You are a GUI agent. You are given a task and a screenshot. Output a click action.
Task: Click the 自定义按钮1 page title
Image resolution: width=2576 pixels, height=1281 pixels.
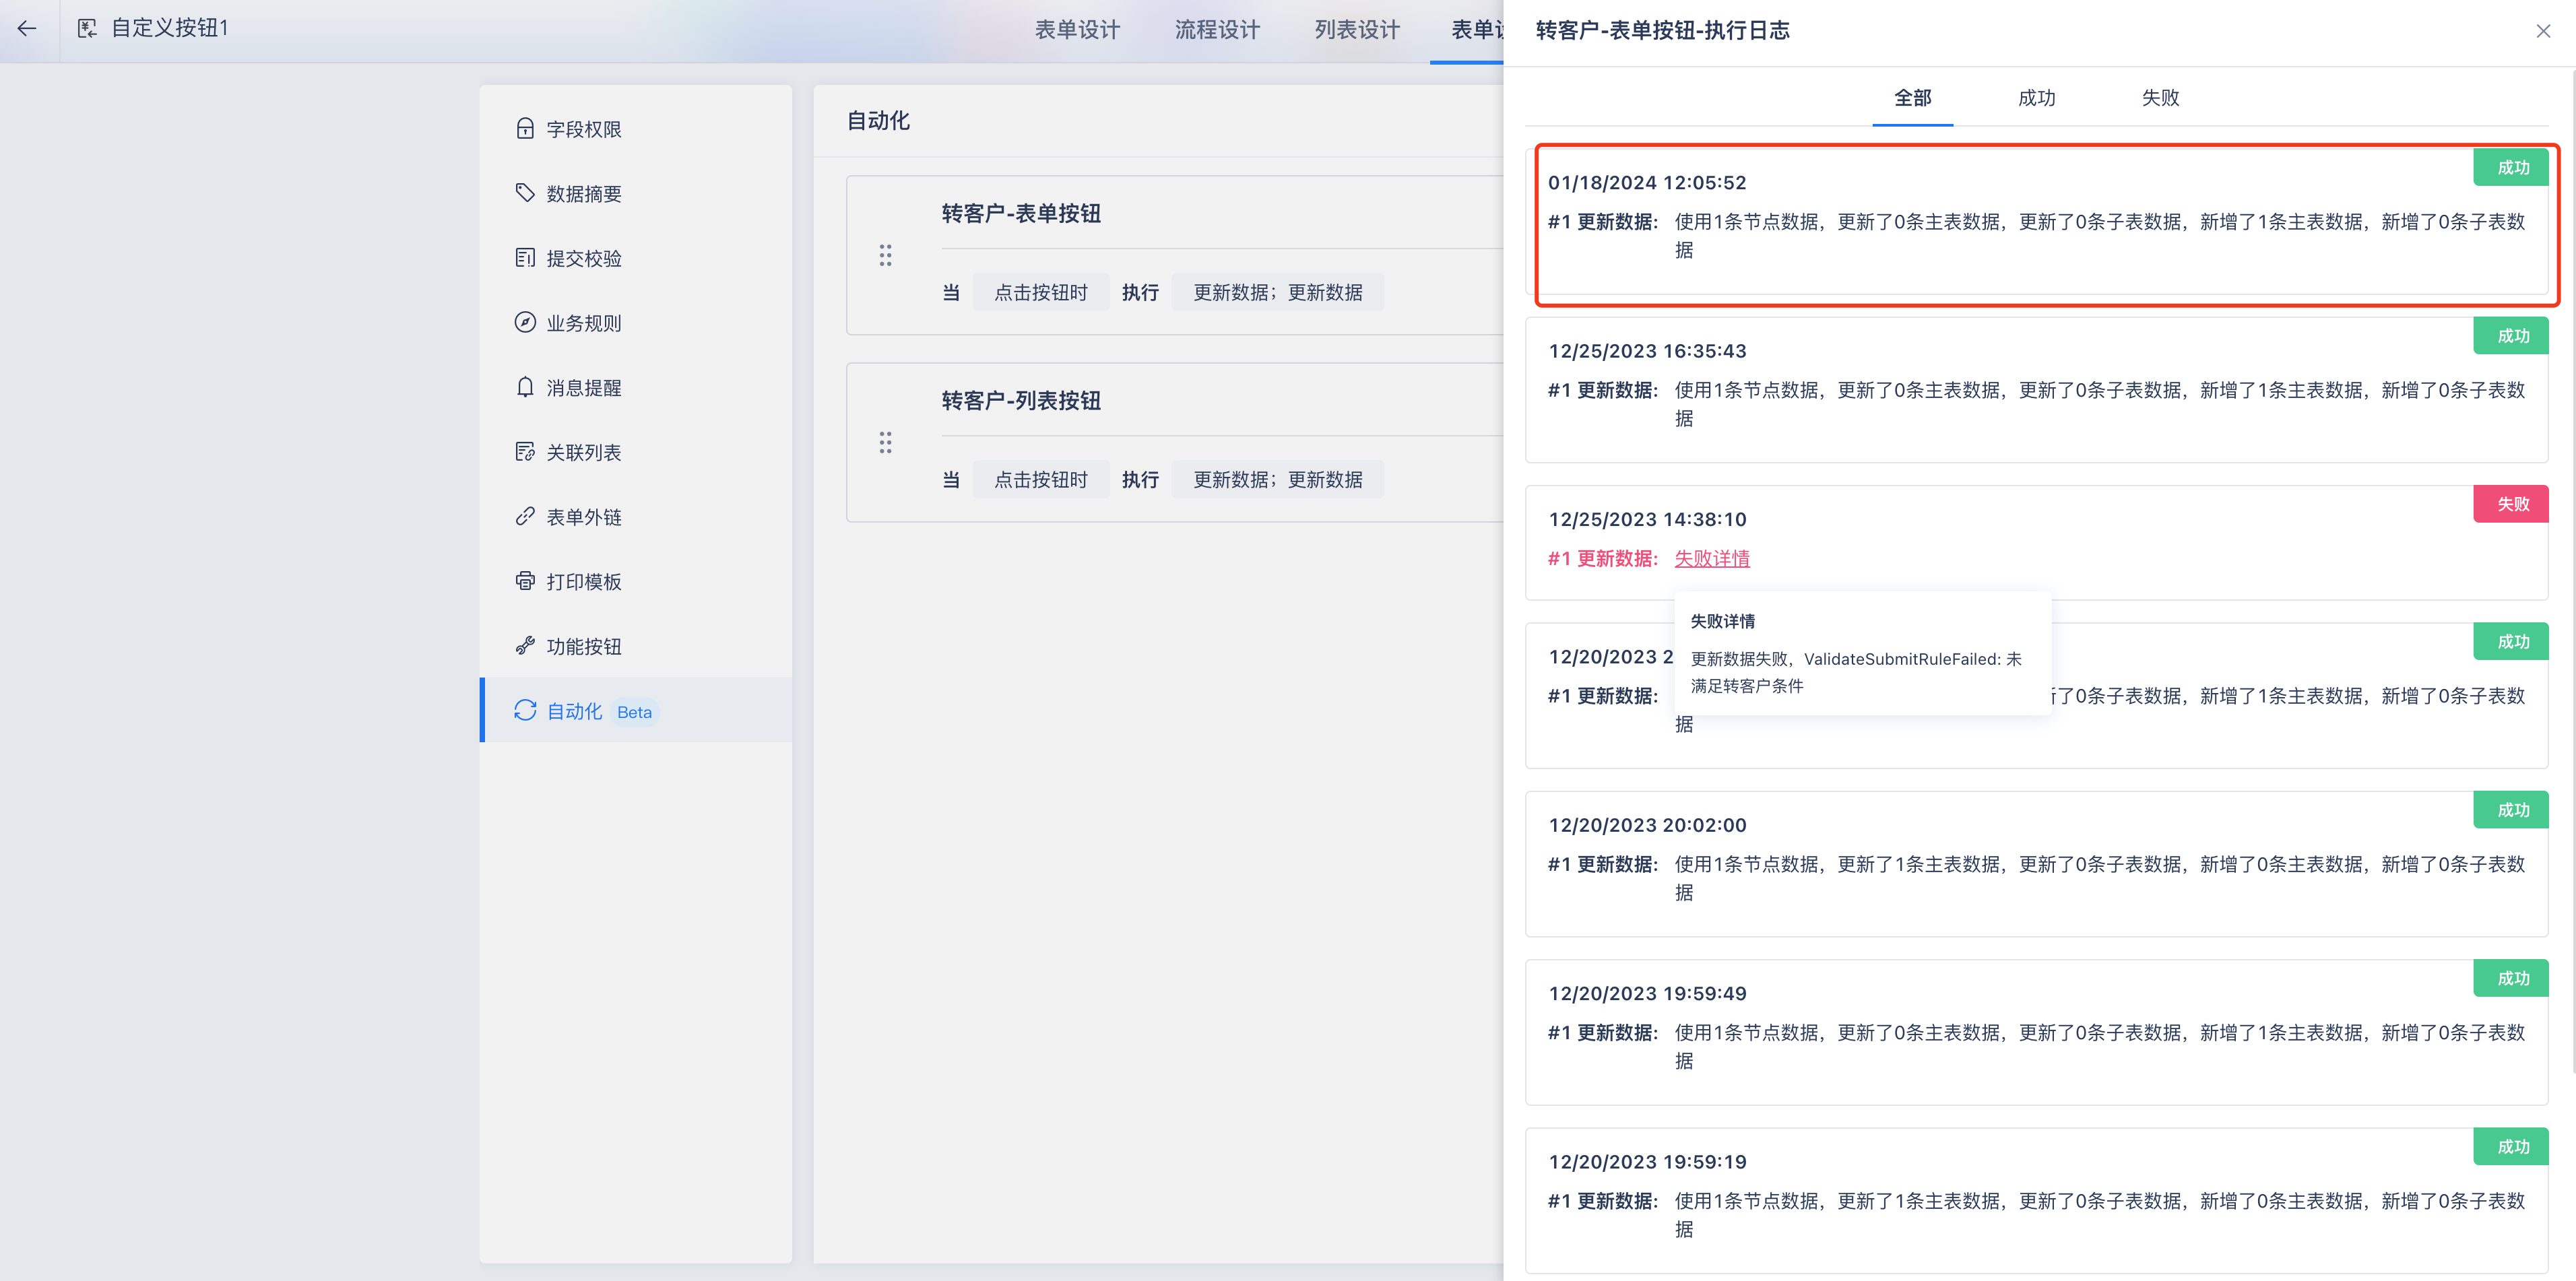click(x=170, y=28)
